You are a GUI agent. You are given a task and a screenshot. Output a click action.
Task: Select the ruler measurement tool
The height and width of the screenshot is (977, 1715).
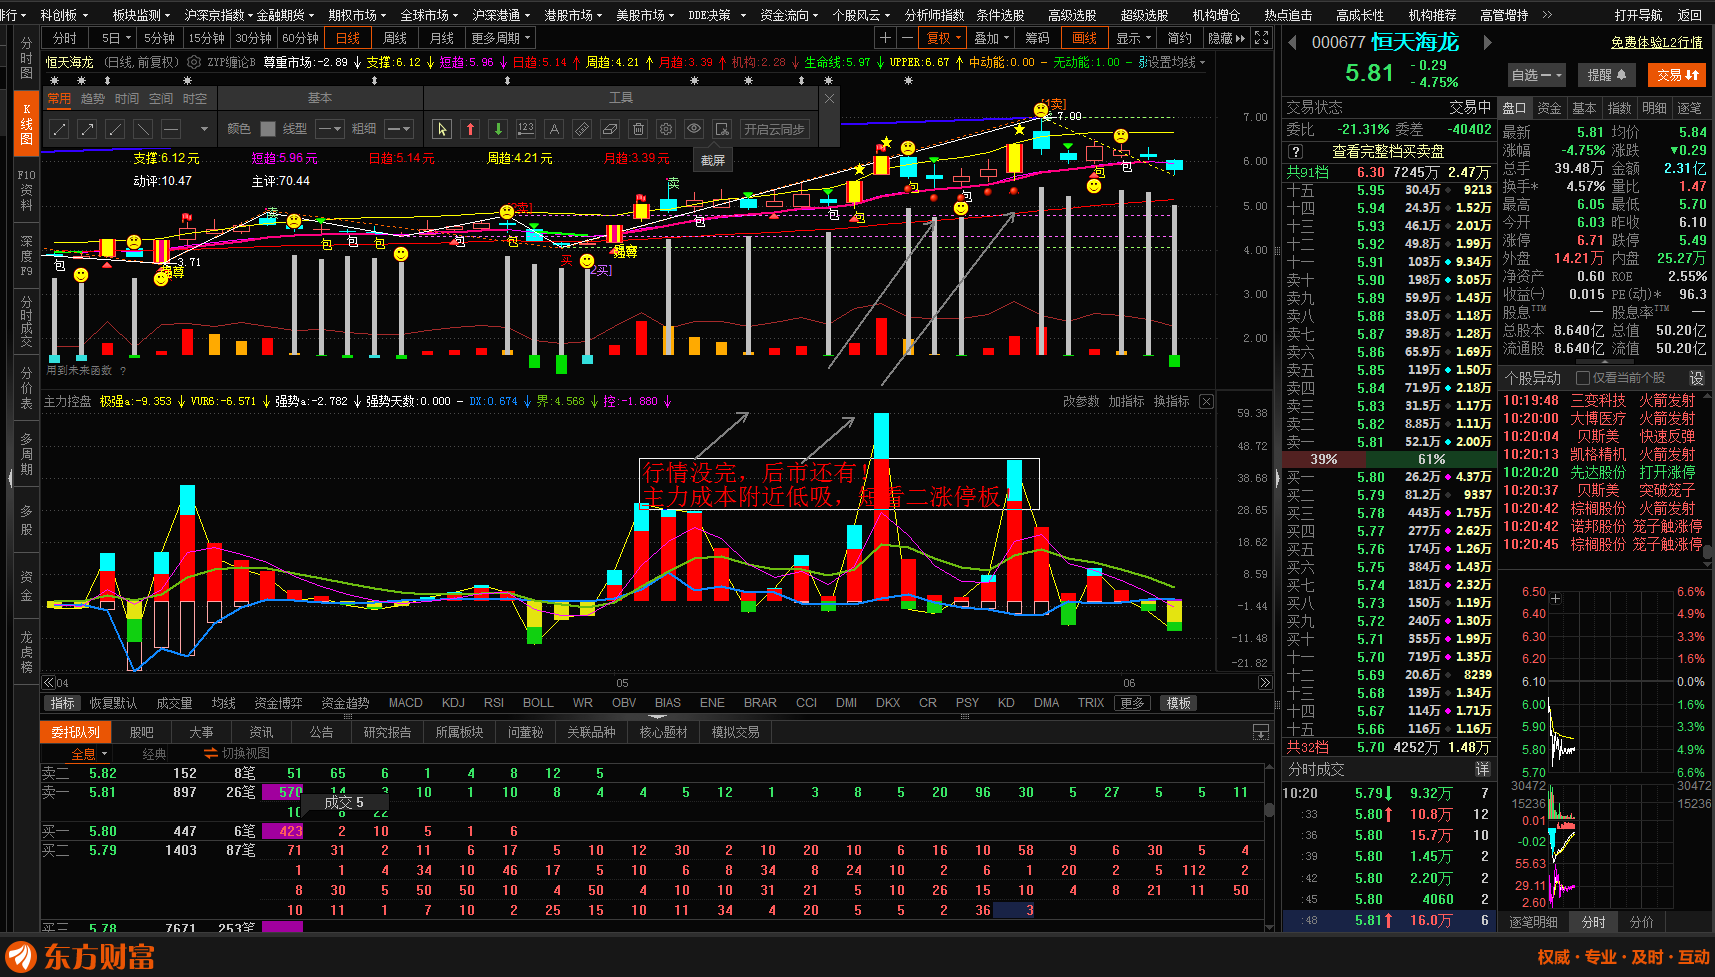tap(582, 129)
